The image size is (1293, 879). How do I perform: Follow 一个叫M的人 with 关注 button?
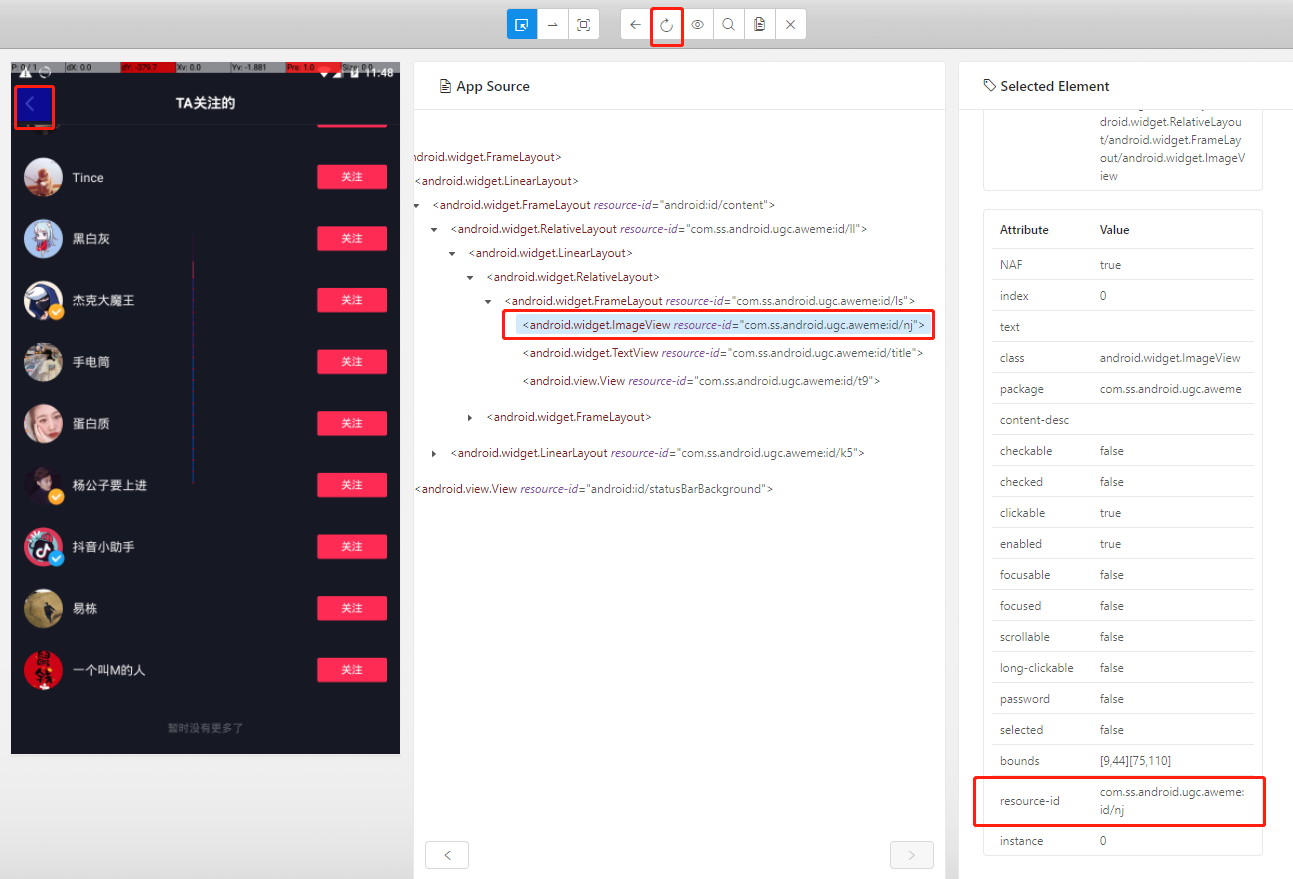coord(352,669)
